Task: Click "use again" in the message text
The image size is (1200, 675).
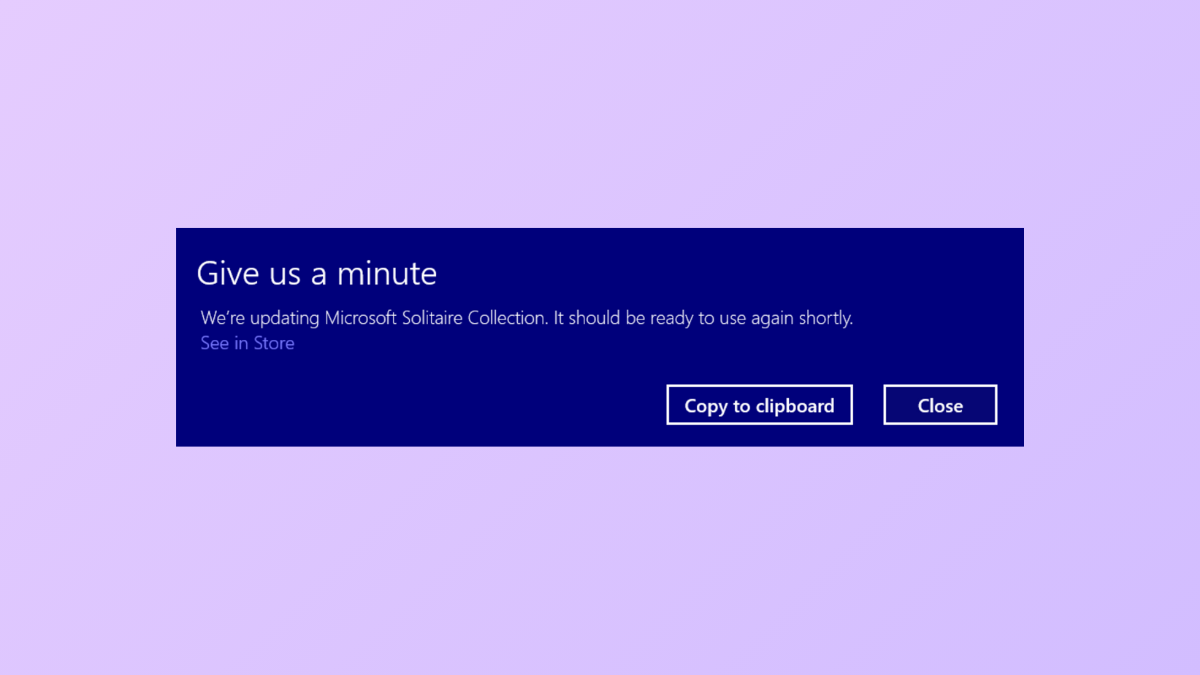Action: click(753, 318)
